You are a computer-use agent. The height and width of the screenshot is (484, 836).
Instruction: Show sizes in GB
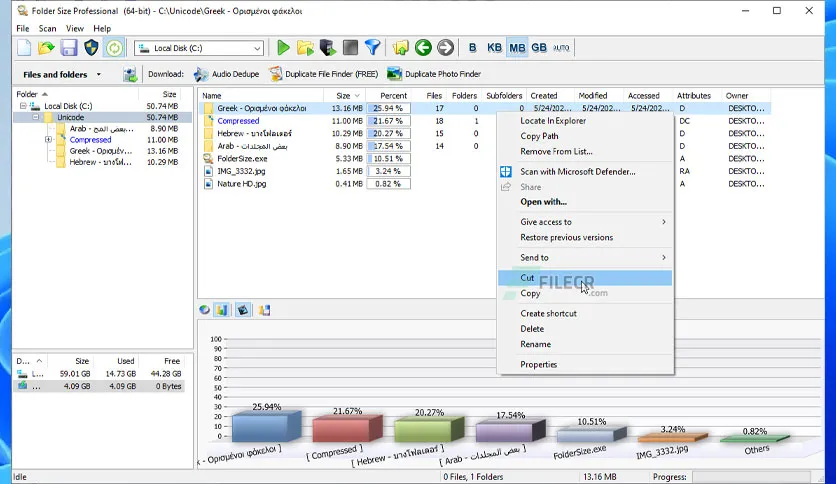pyautogui.click(x=539, y=48)
